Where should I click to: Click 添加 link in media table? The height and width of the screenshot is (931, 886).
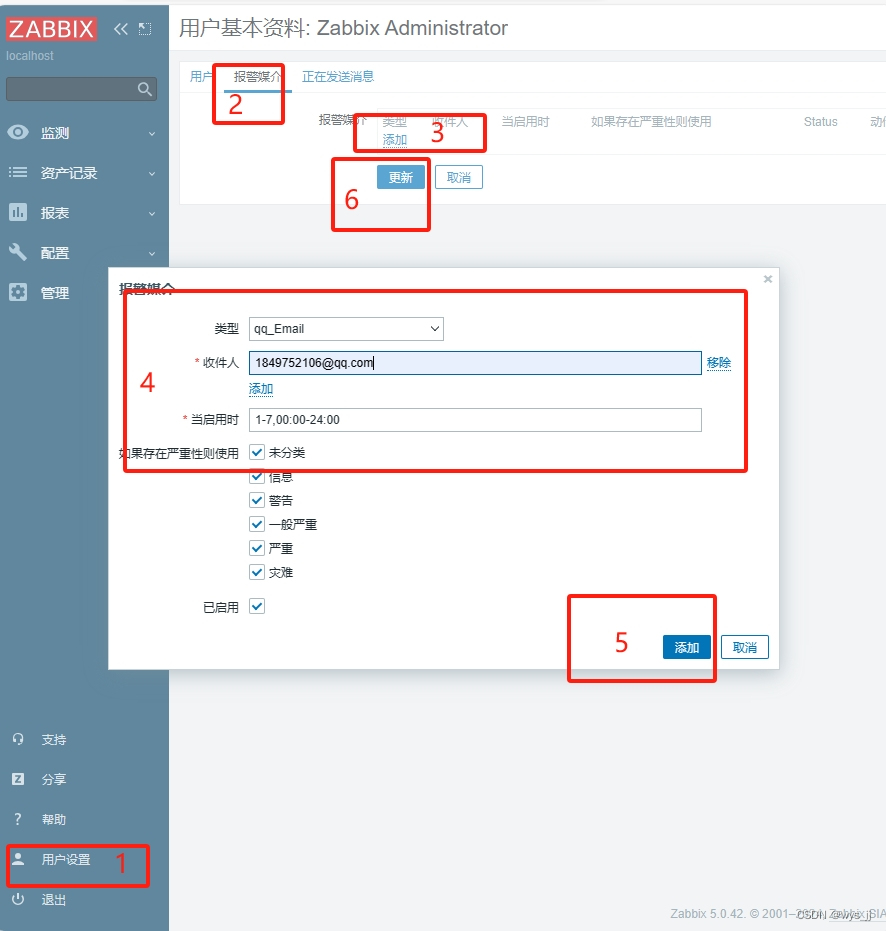click(395, 140)
